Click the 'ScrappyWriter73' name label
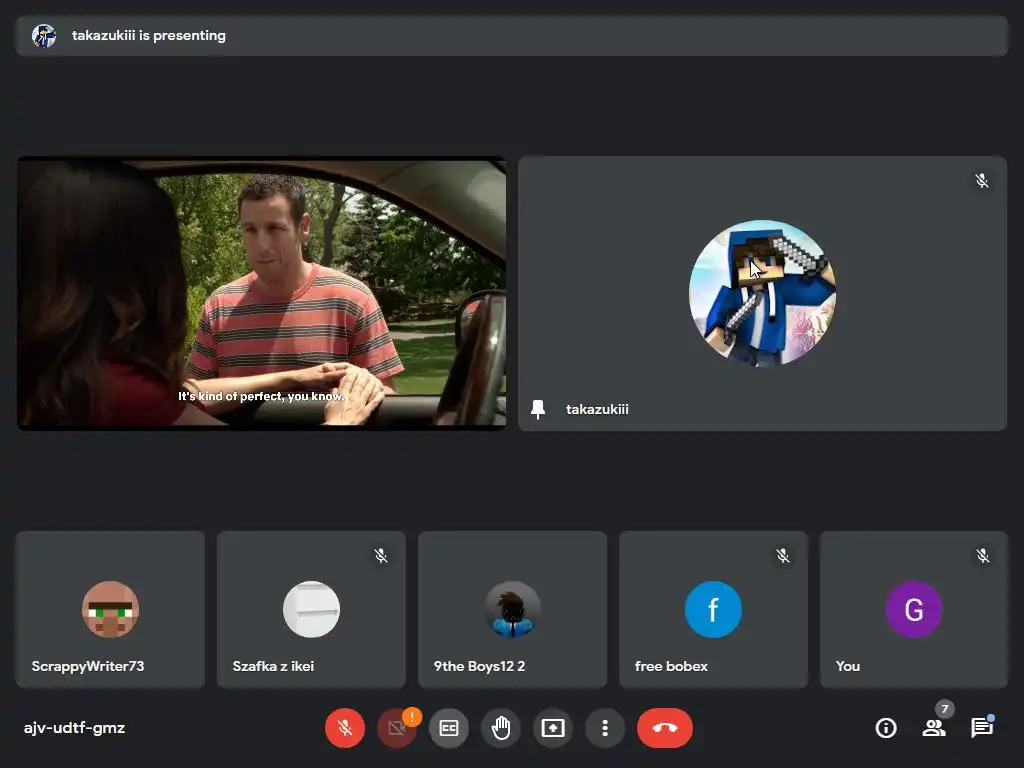Image resolution: width=1024 pixels, height=768 pixels. tap(88, 666)
